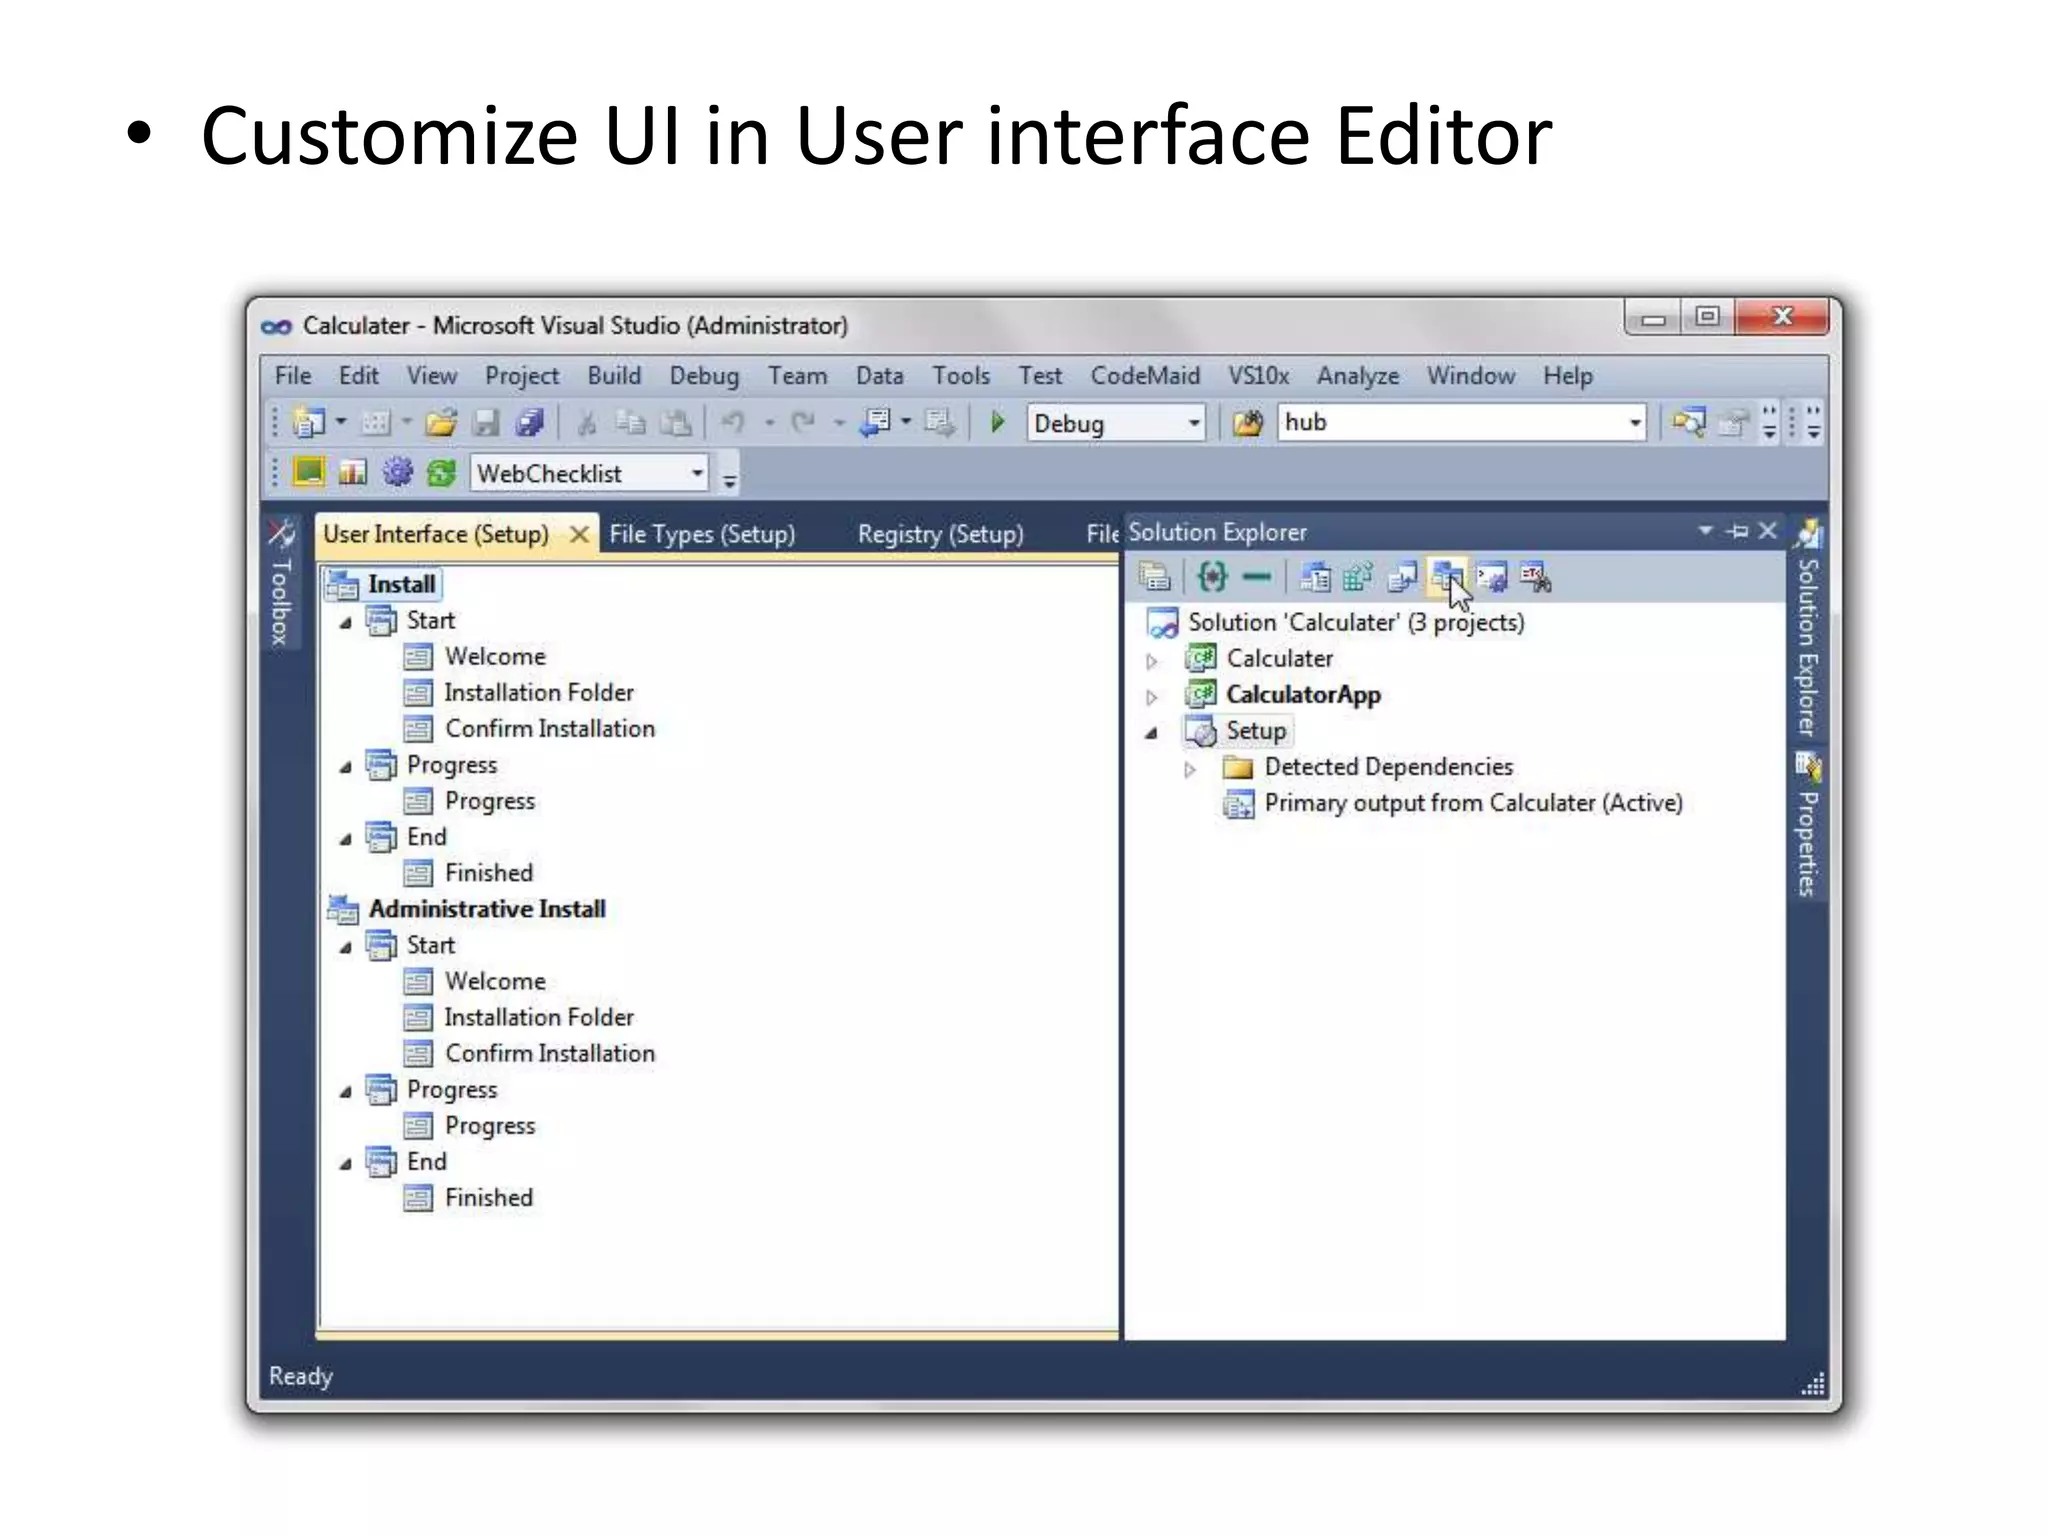
Task: Open the Toolbox side panel
Action: [x=281, y=585]
